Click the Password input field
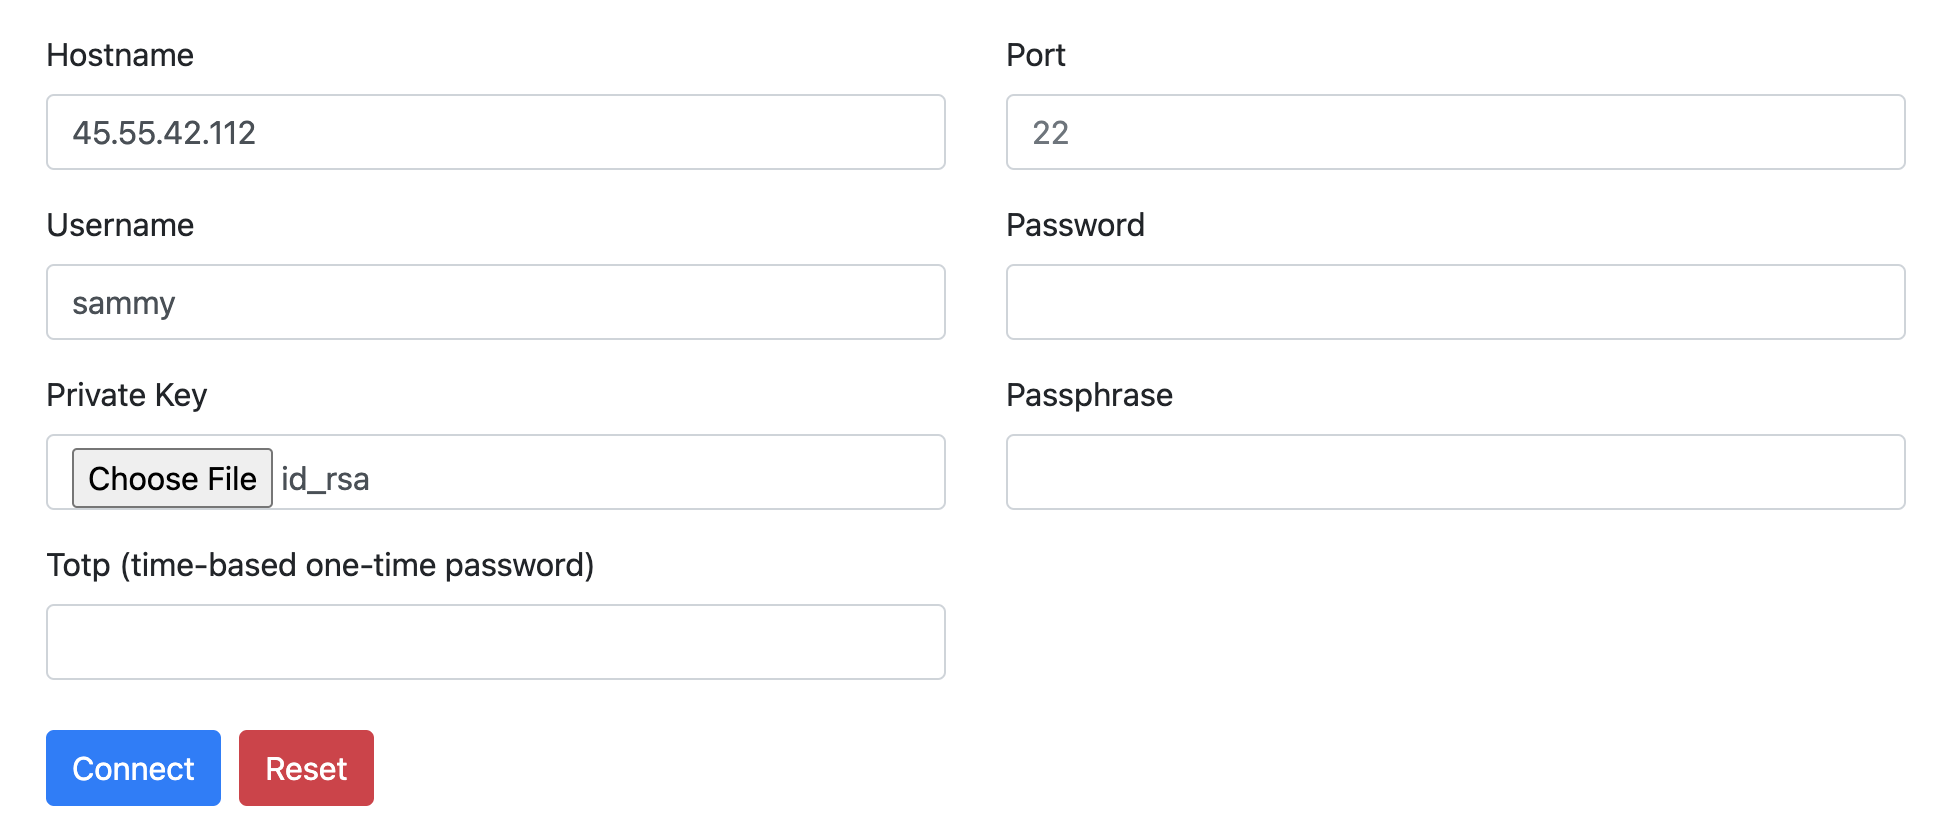 point(1456,302)
